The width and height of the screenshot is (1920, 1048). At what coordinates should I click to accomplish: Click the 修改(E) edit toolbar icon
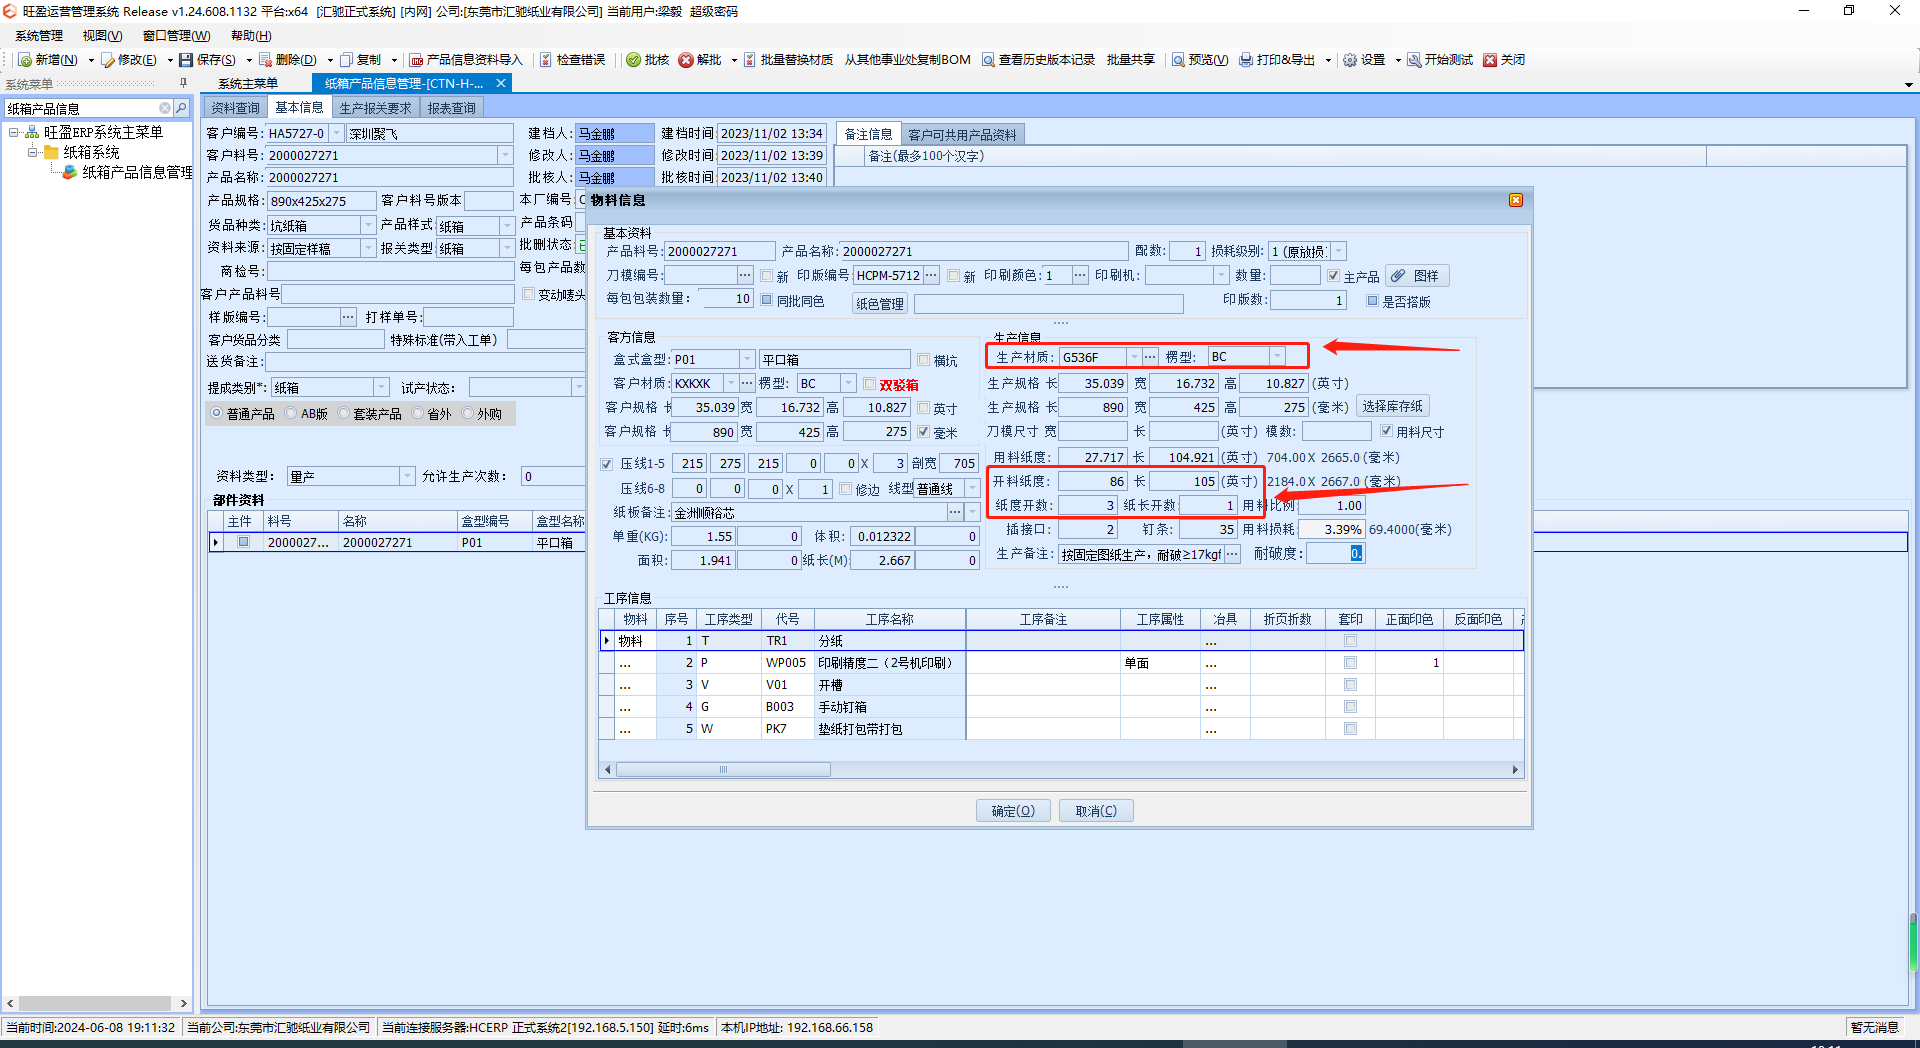108,60
